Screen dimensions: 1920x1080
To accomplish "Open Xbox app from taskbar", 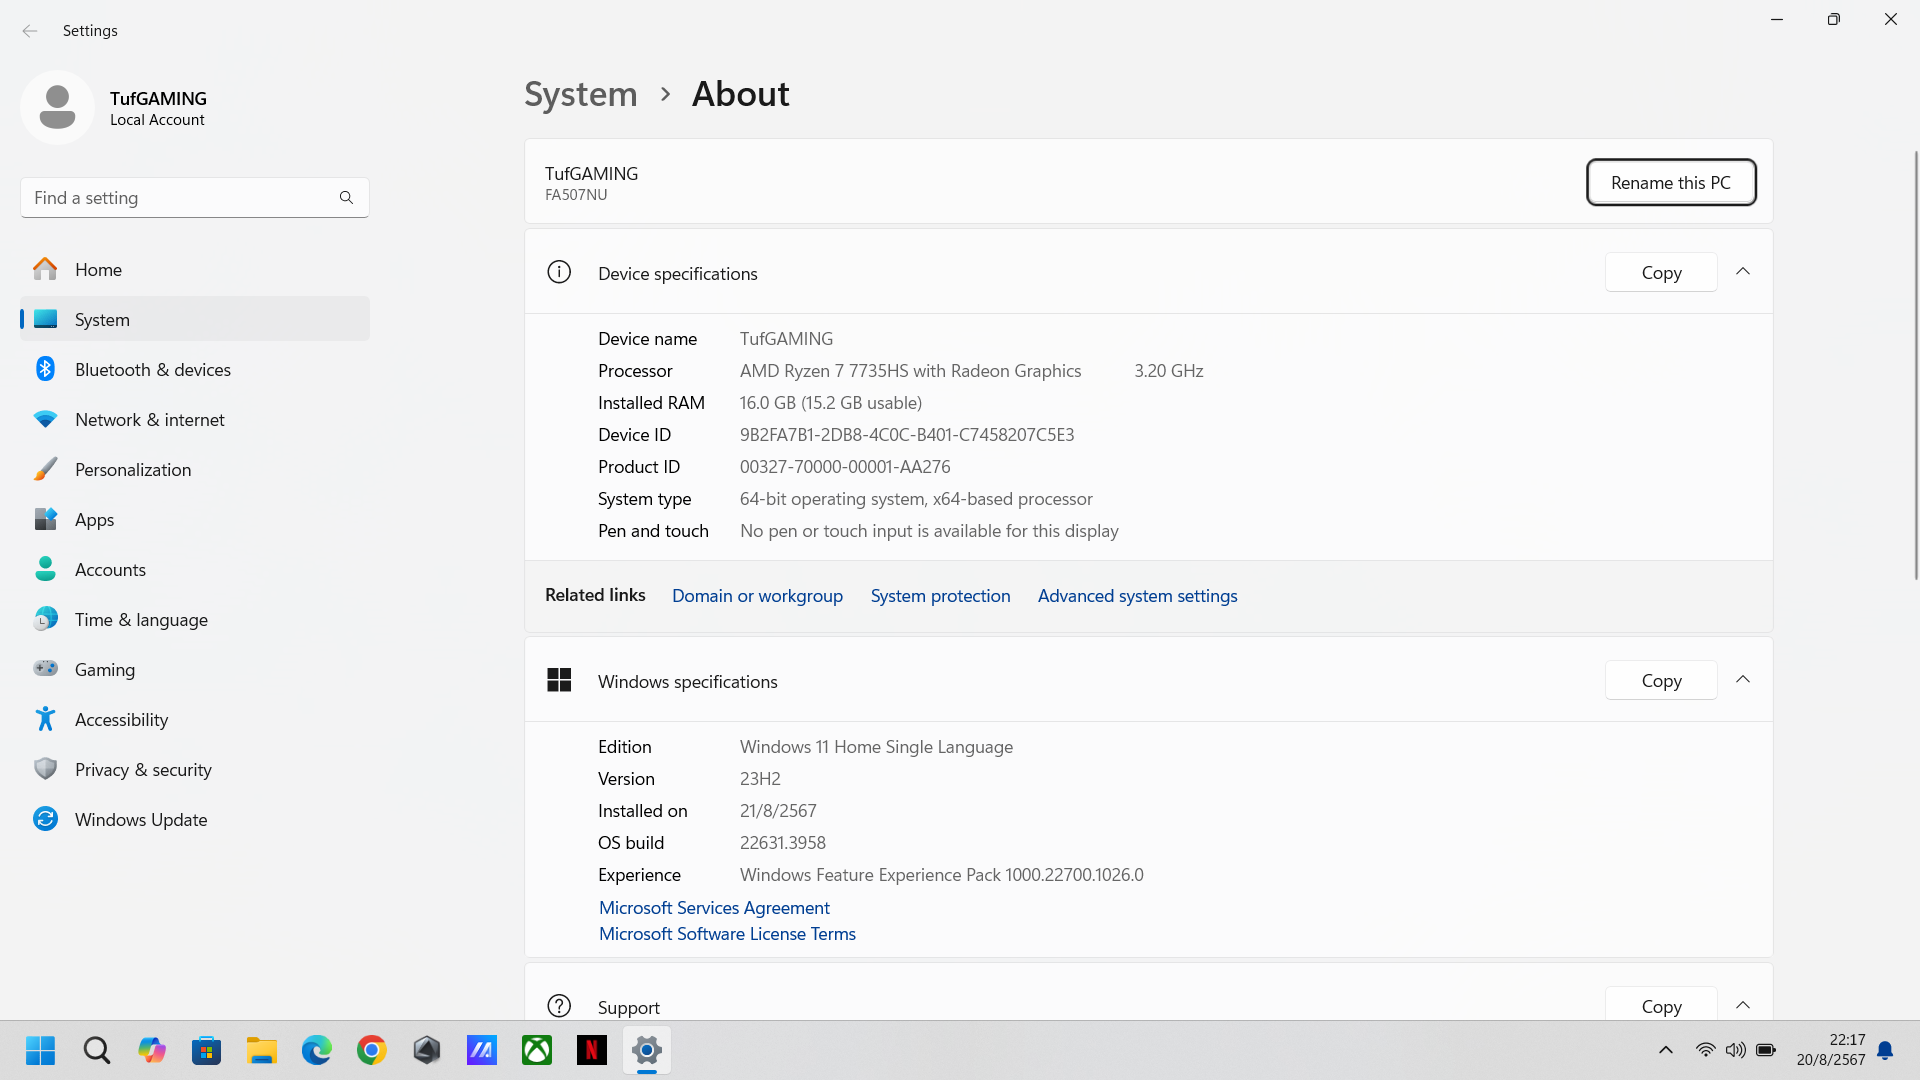I will coord(537,1050).
